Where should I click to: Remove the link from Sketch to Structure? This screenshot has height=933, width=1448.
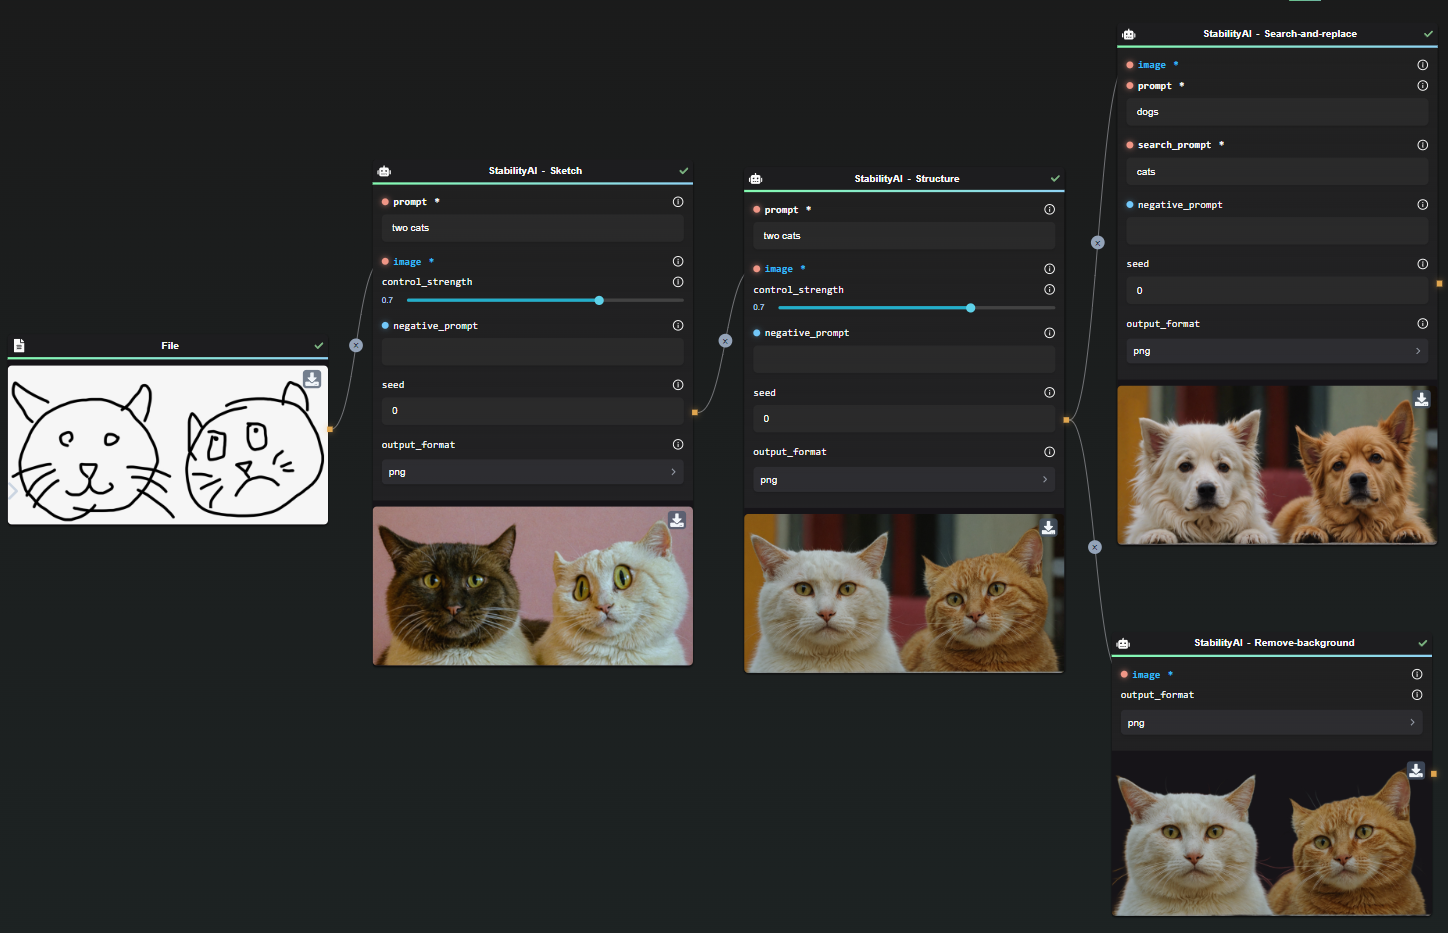coord(726,341)
